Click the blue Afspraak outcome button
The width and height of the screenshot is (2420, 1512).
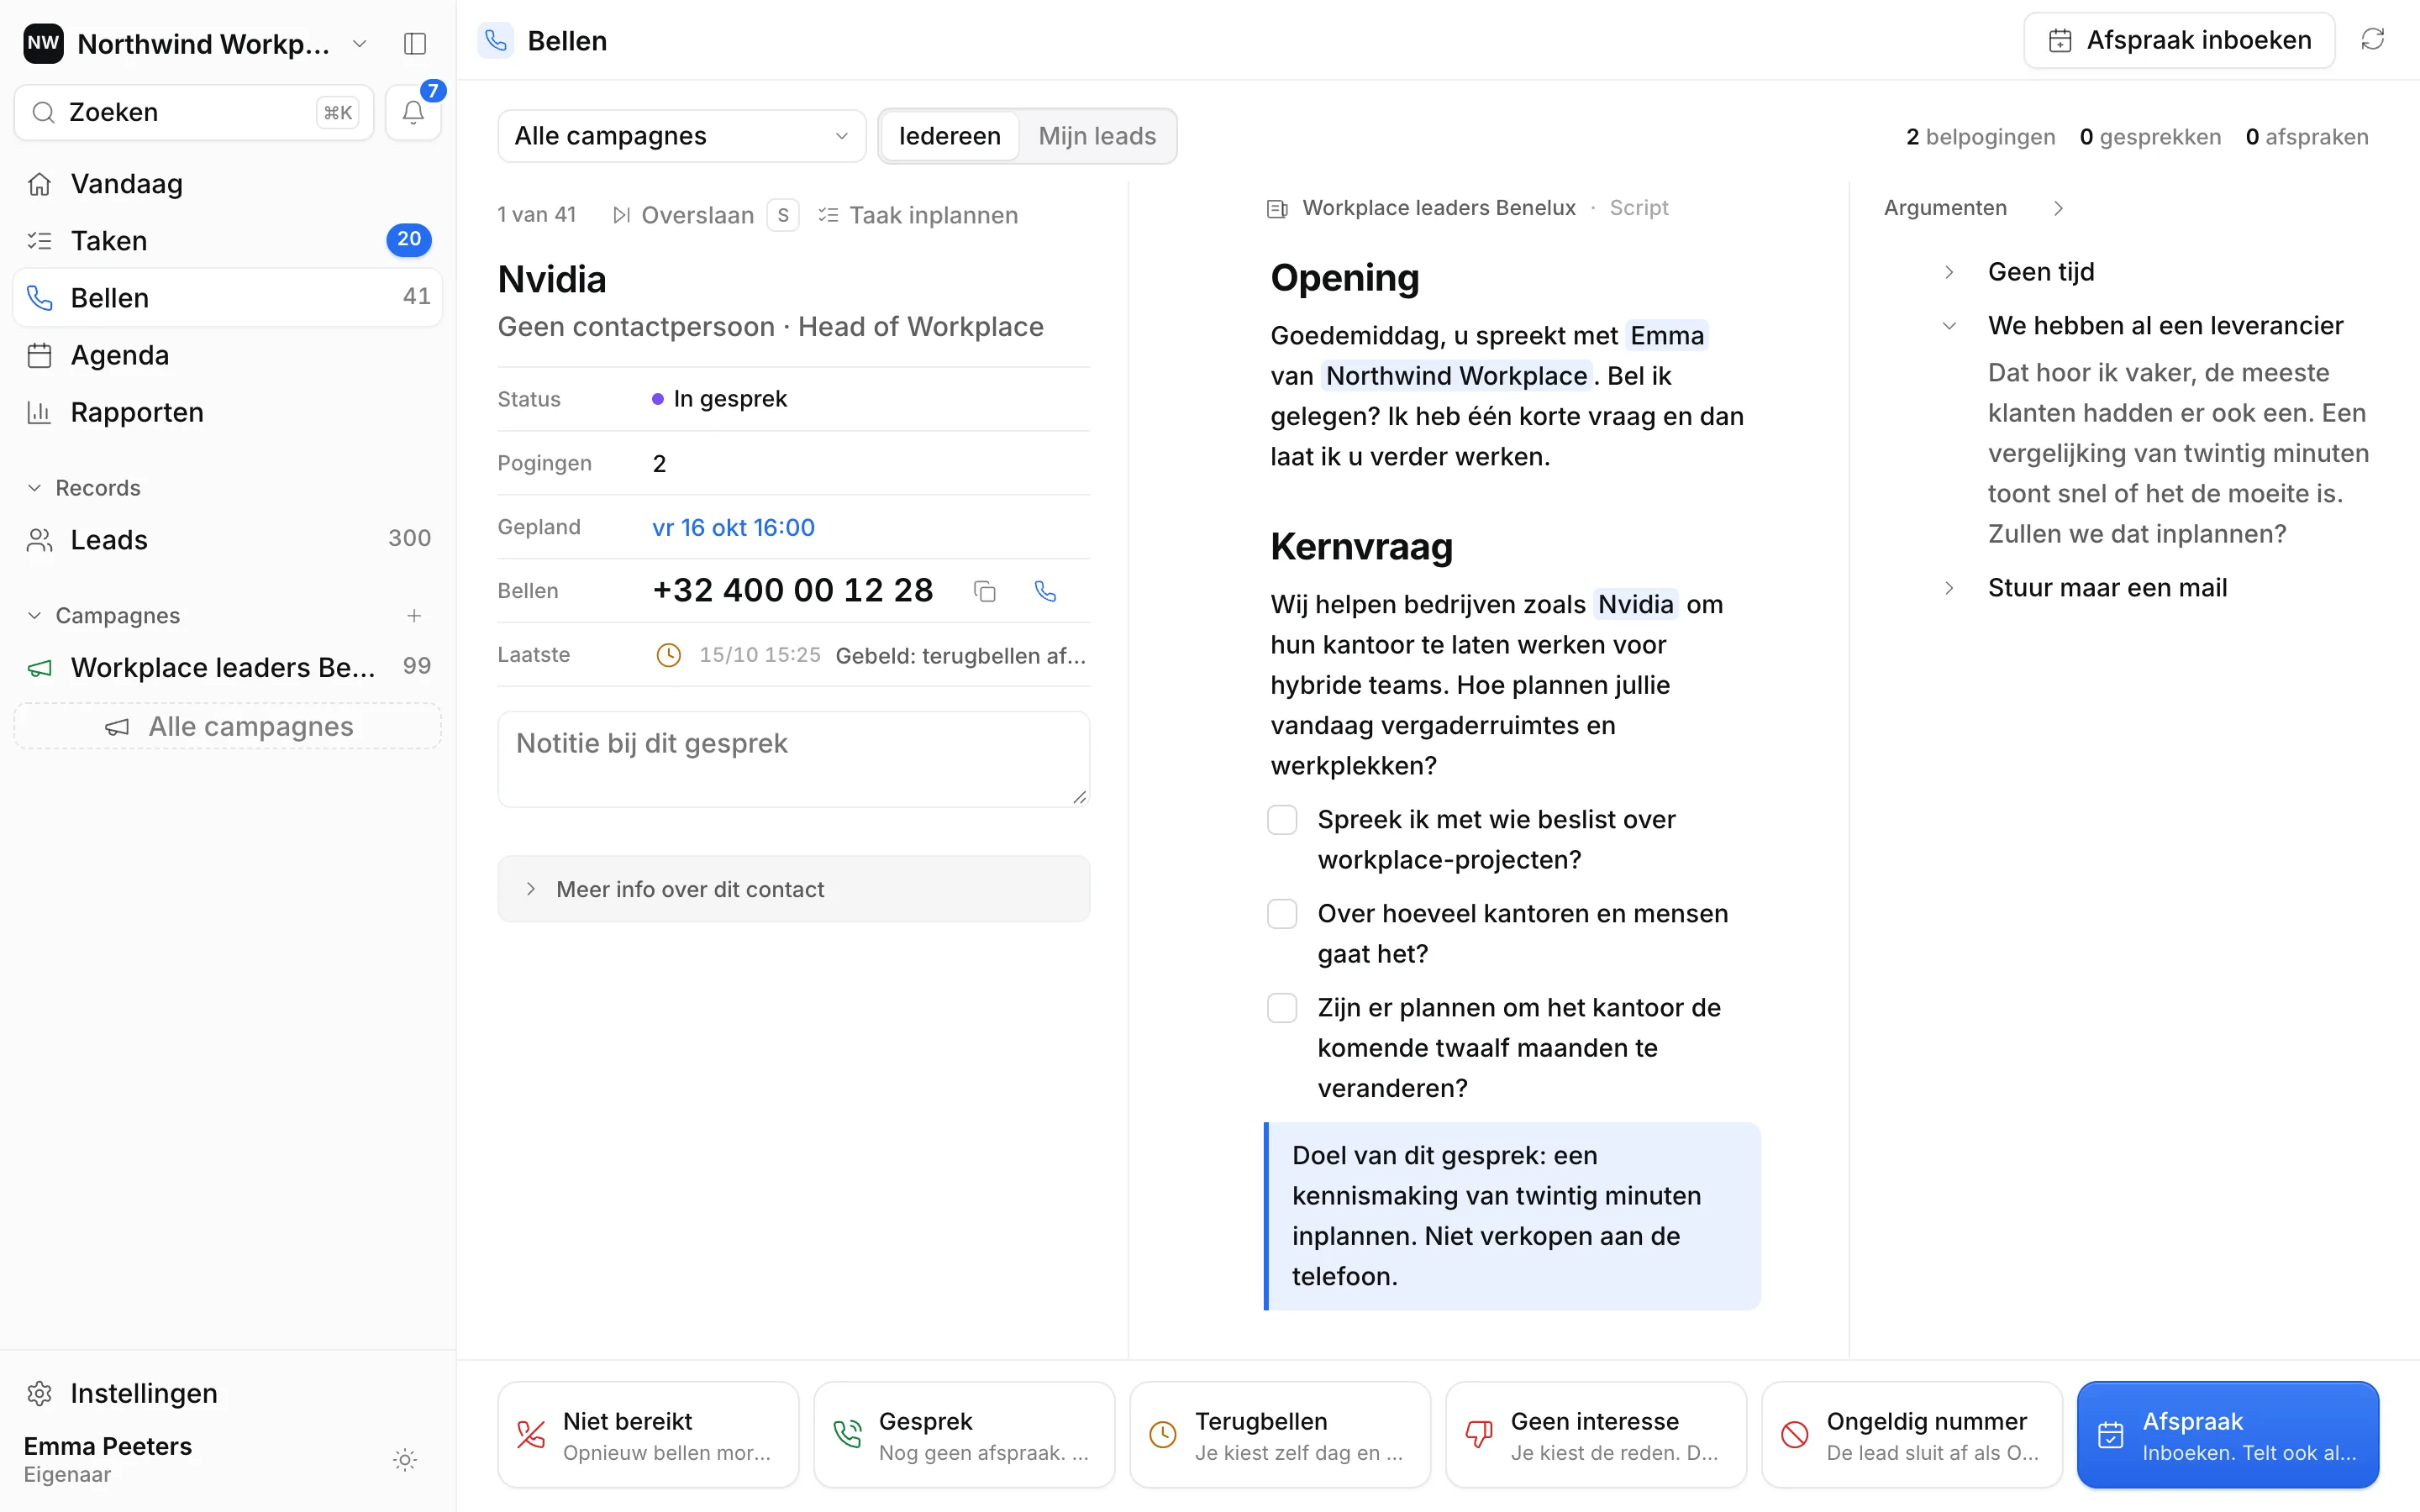pyautogui.click(x=2228, y=1435)
